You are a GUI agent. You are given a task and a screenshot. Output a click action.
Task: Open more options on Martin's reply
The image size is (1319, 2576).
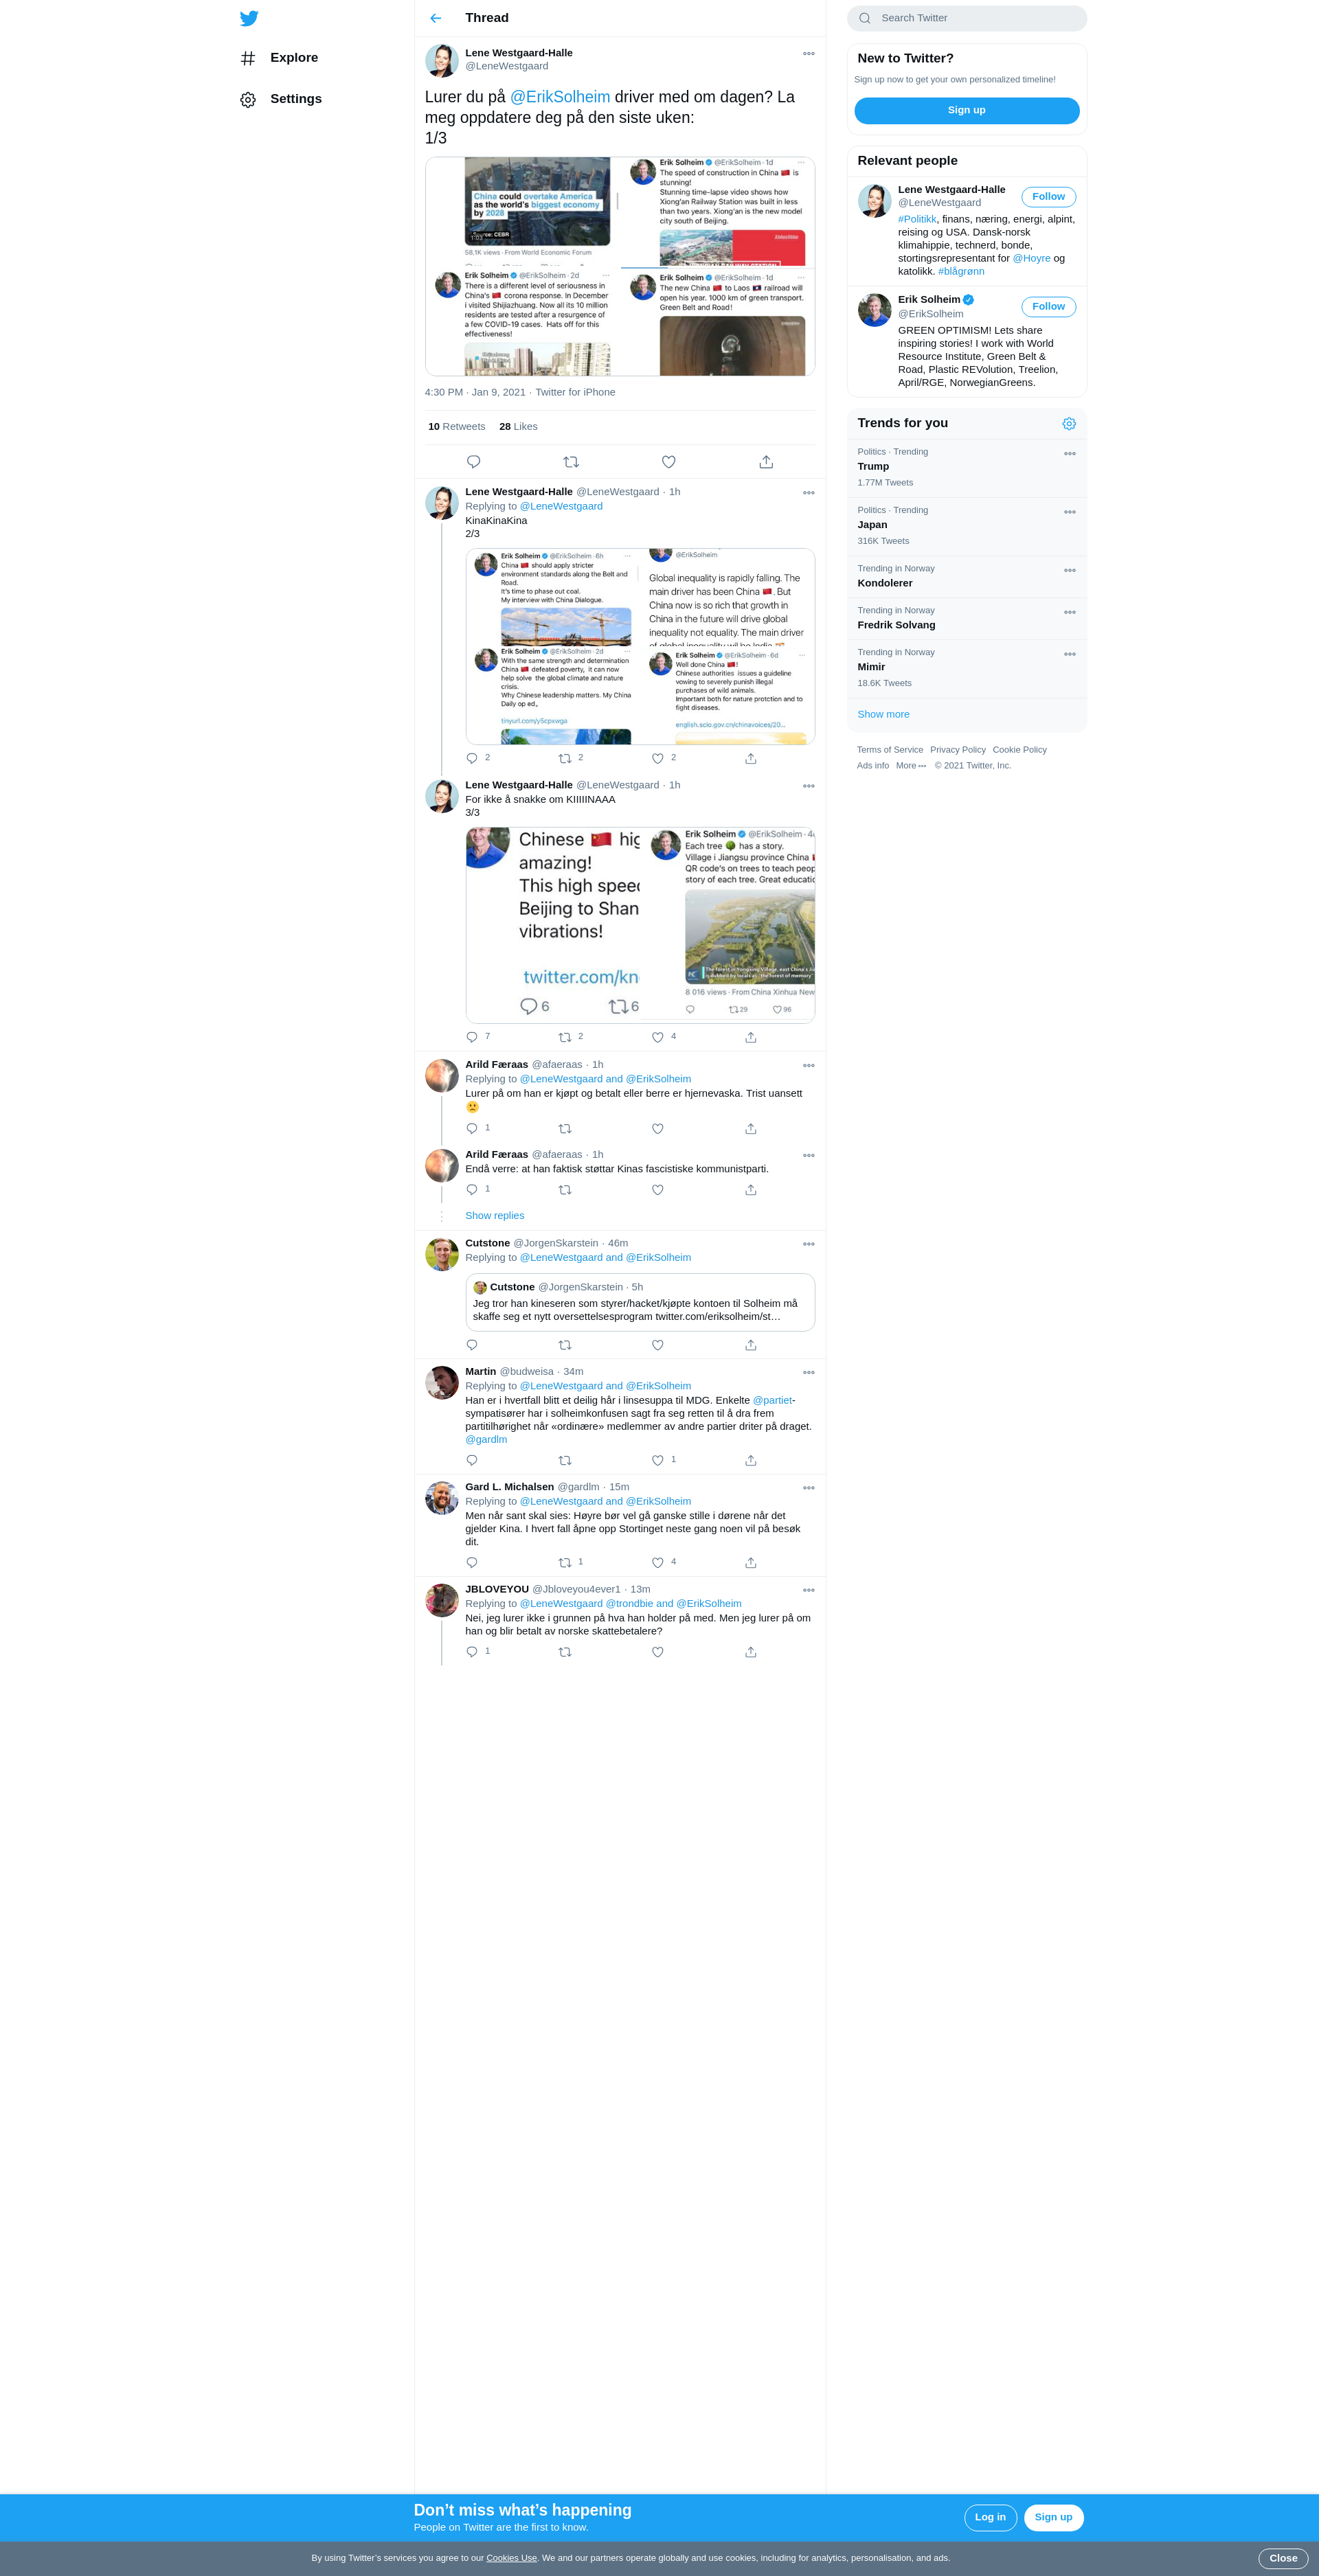point(809,1373)
